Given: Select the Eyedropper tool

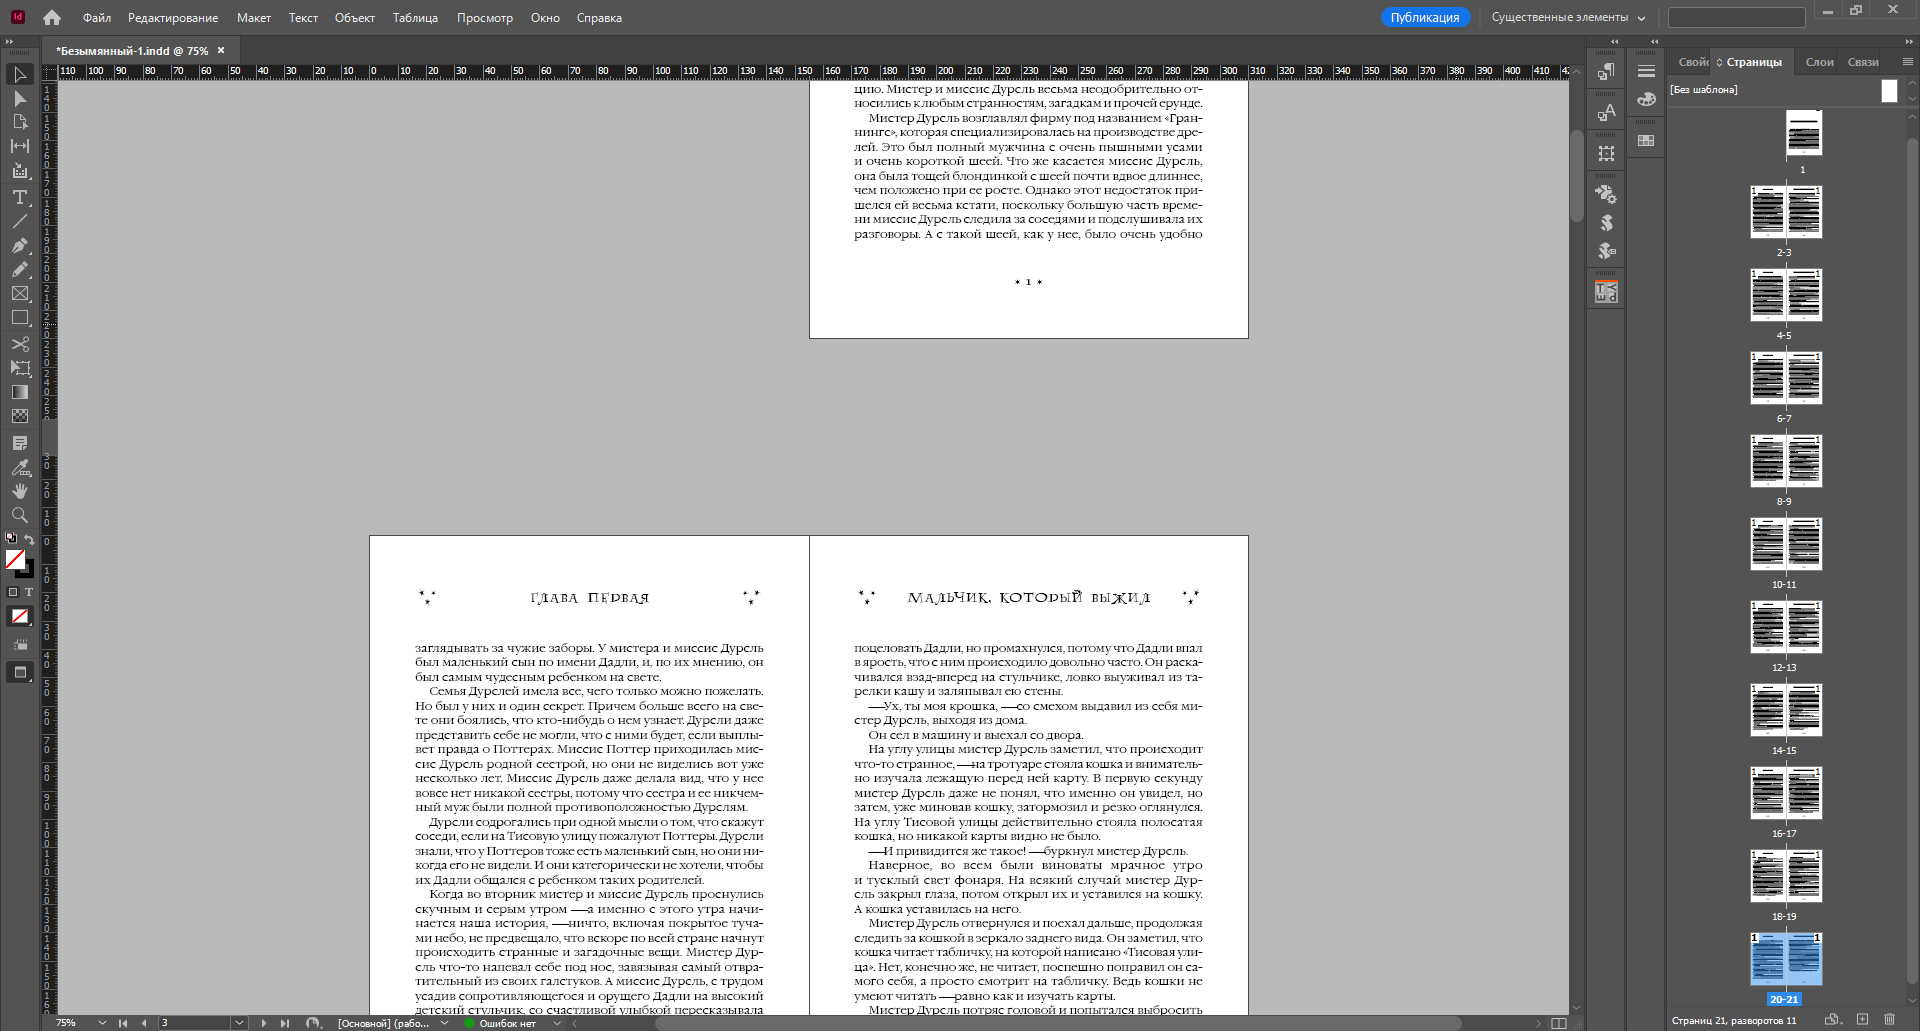Looking at the screenshot, I should pyautogui.click(x=20, y=467).
